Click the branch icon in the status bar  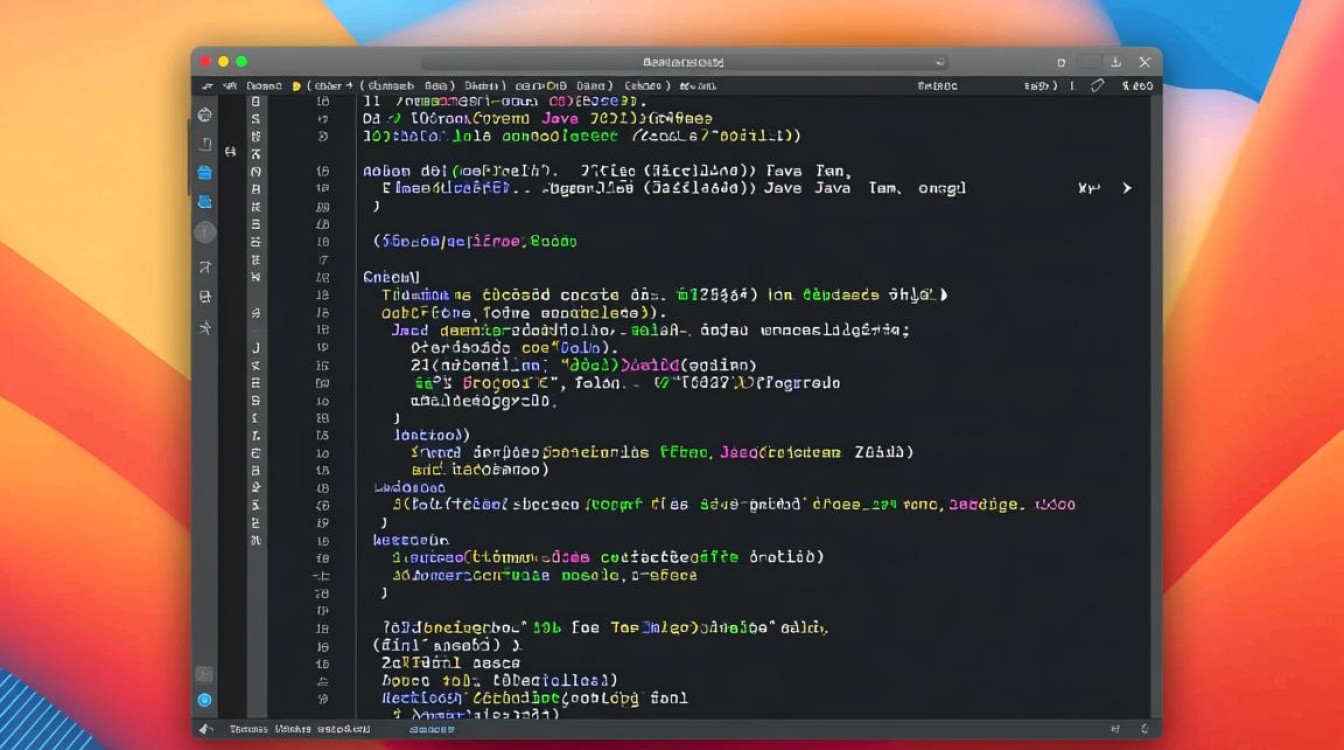[205, 730]
